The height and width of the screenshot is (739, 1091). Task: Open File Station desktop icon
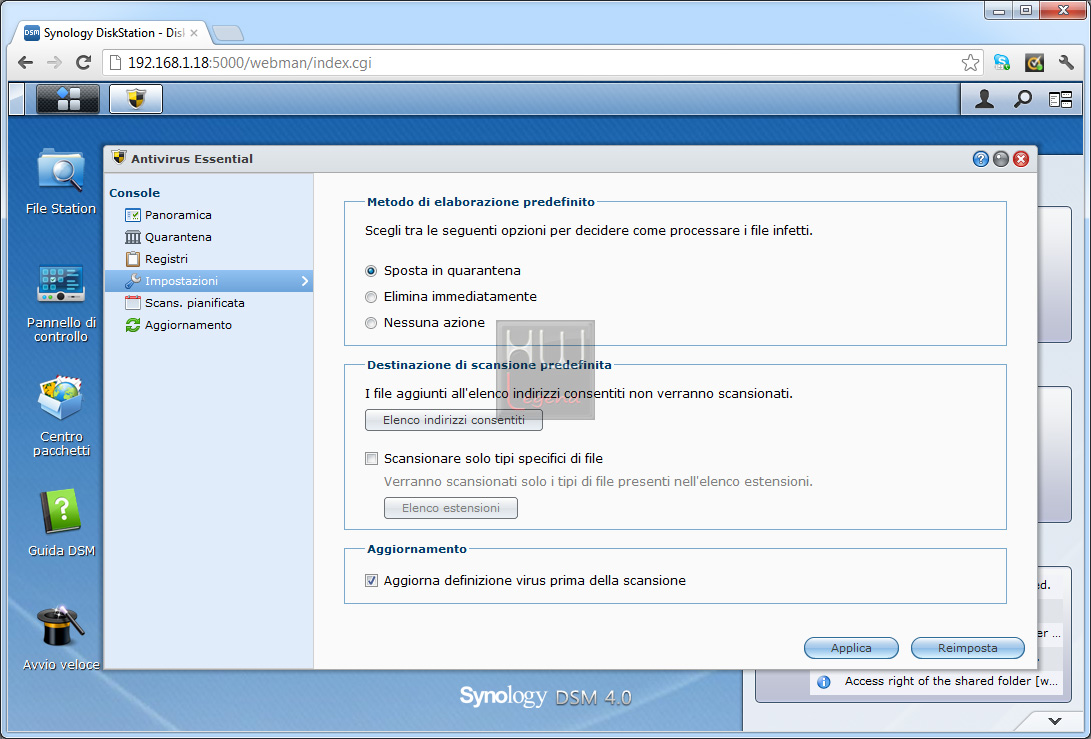61,182
